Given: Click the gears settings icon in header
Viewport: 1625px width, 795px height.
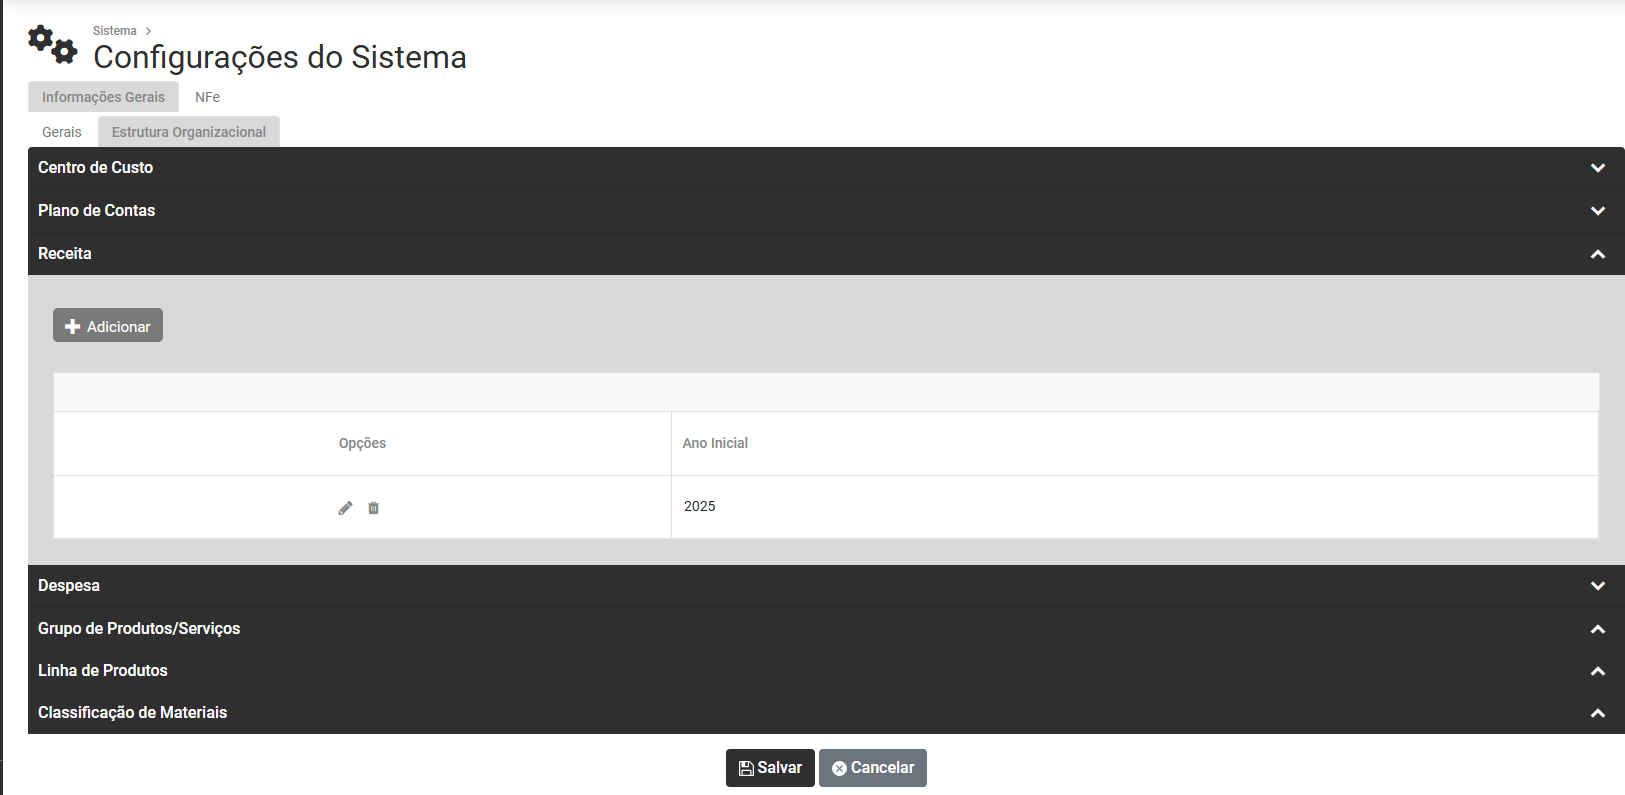Looking at the screenshot, I should pyautogui.click(x=52, y=45).
